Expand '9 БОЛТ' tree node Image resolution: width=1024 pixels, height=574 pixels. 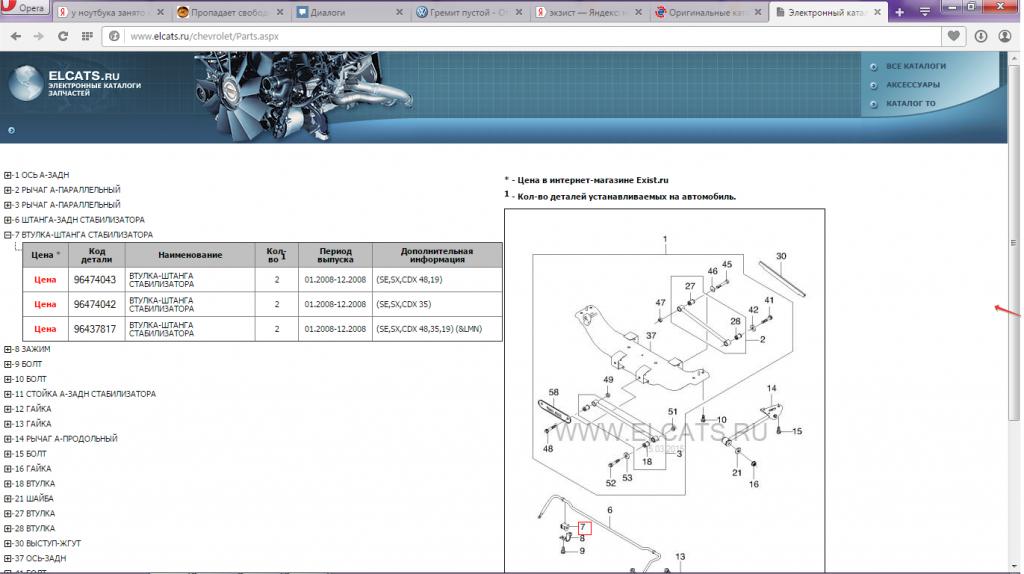[8, 364]
